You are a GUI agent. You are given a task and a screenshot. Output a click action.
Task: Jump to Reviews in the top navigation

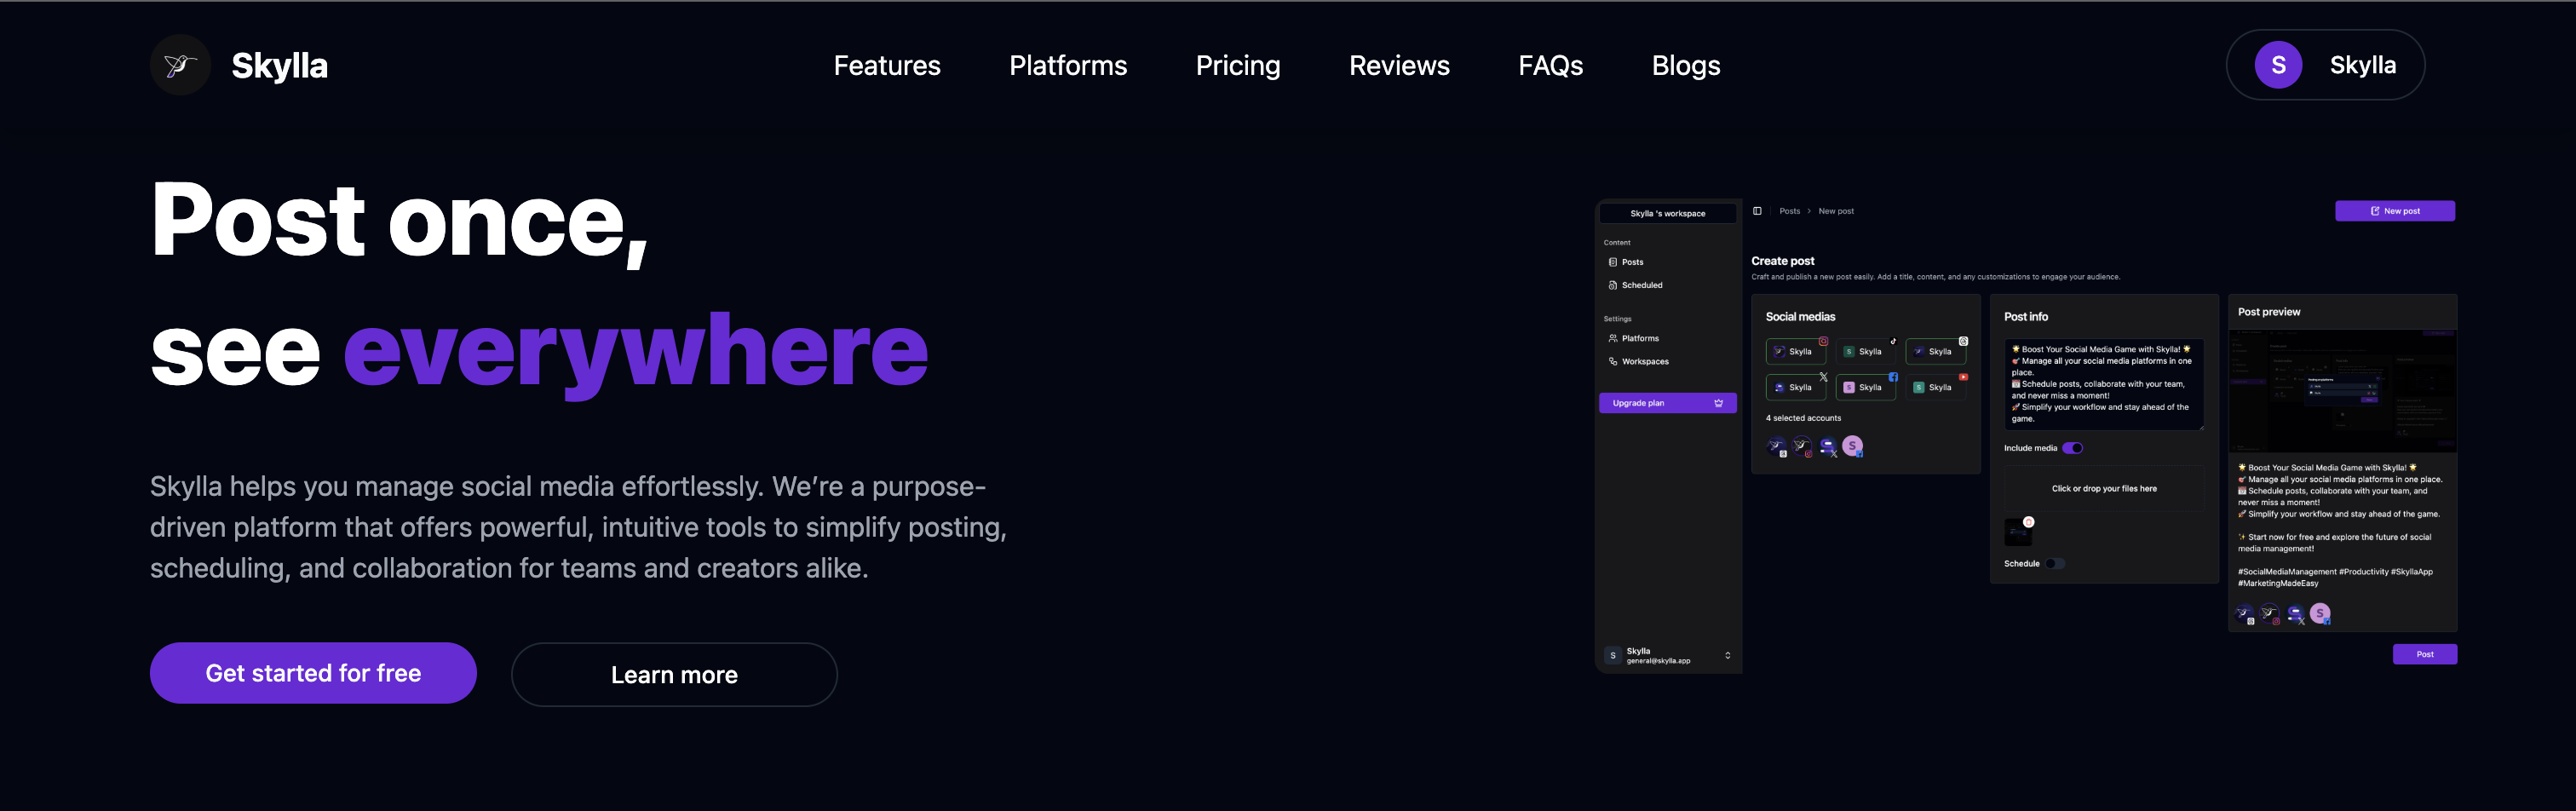[x=1399, y=66]
